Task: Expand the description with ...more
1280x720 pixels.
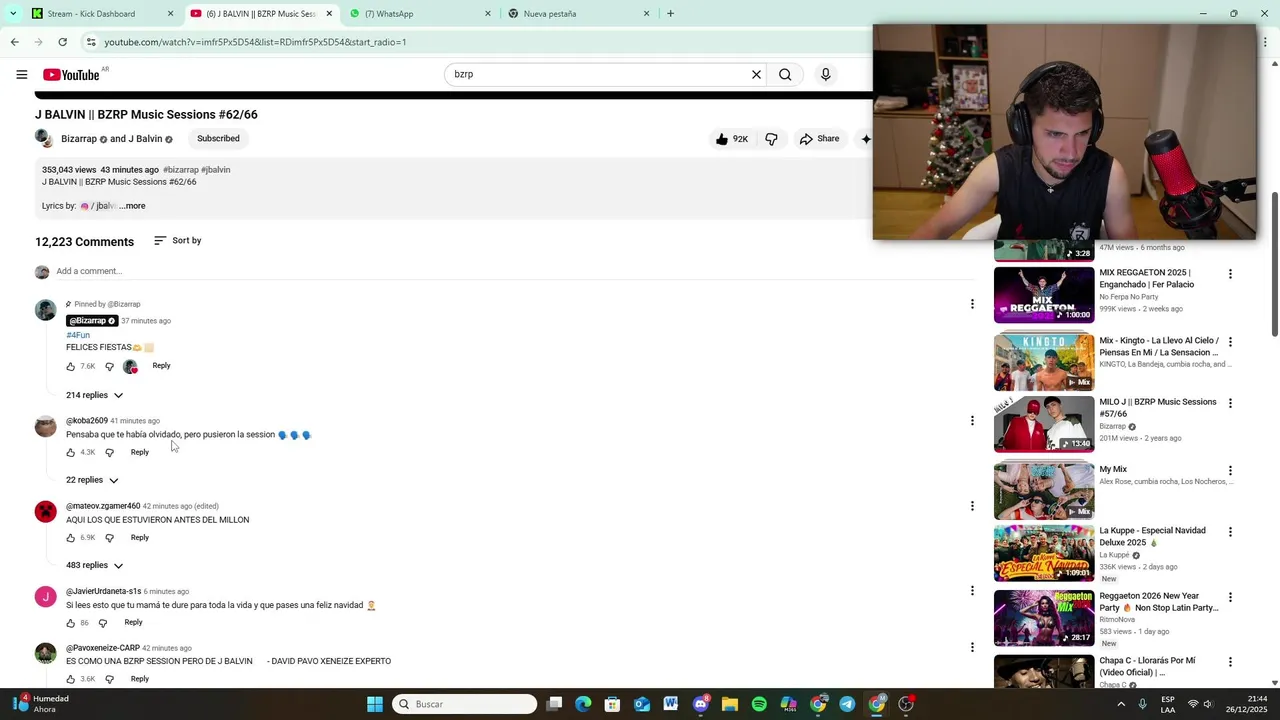Action: pyautogui.click(x=132, y=206)
